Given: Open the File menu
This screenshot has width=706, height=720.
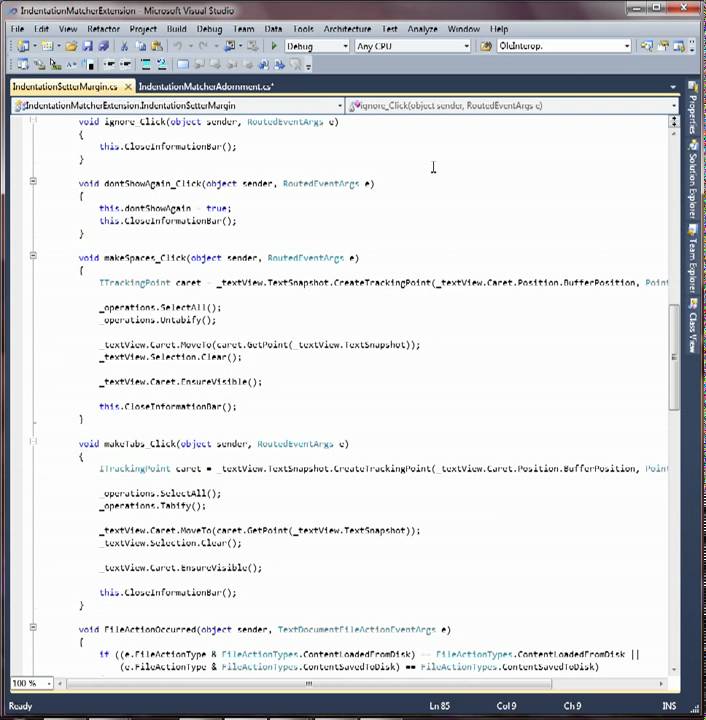Looking at the screenshot, I should coord(17,29).
